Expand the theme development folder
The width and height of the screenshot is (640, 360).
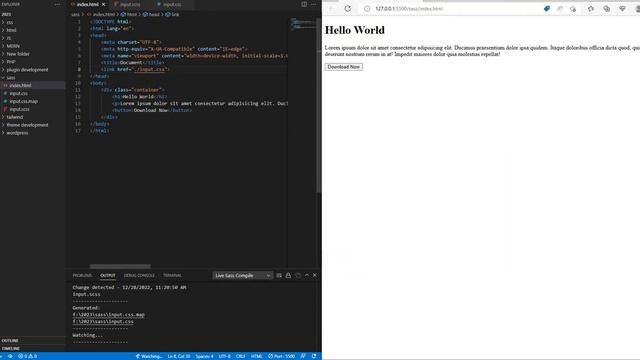click(x=33, y=125)
